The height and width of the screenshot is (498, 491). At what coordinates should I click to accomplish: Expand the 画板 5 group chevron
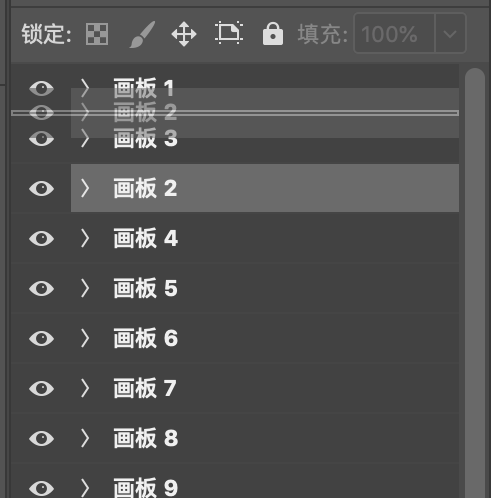tap(85, 288)
